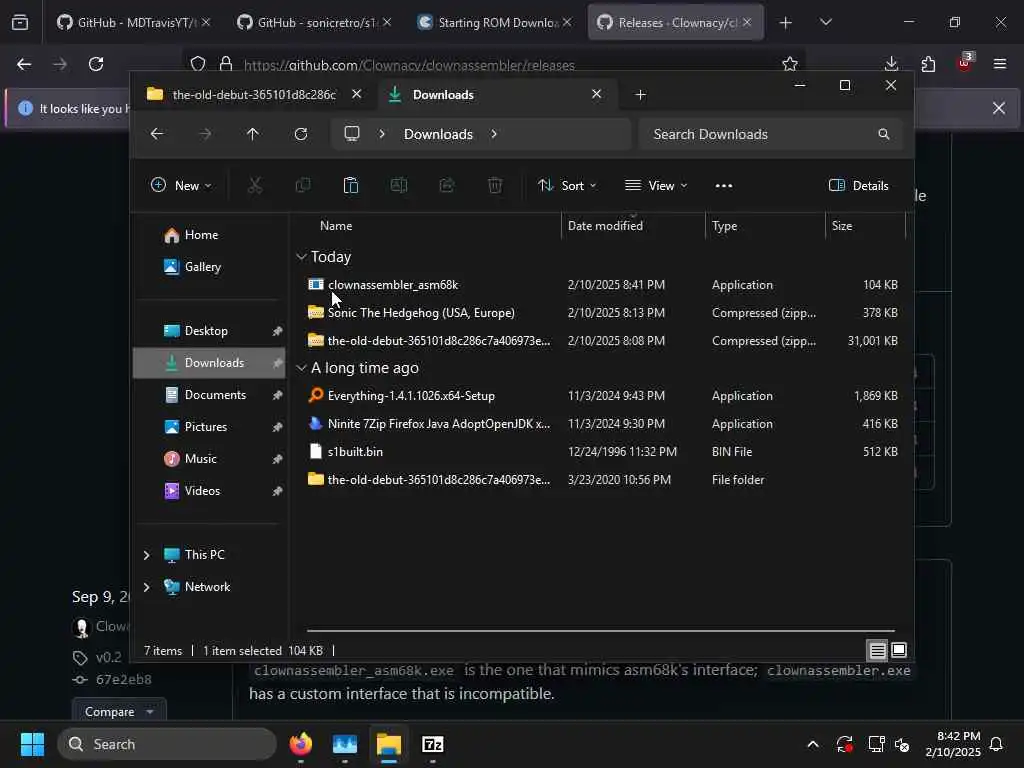1024x768 pixels.
Task: Click the Copy icon in Explorer toolbar
Action: (303, 185)
